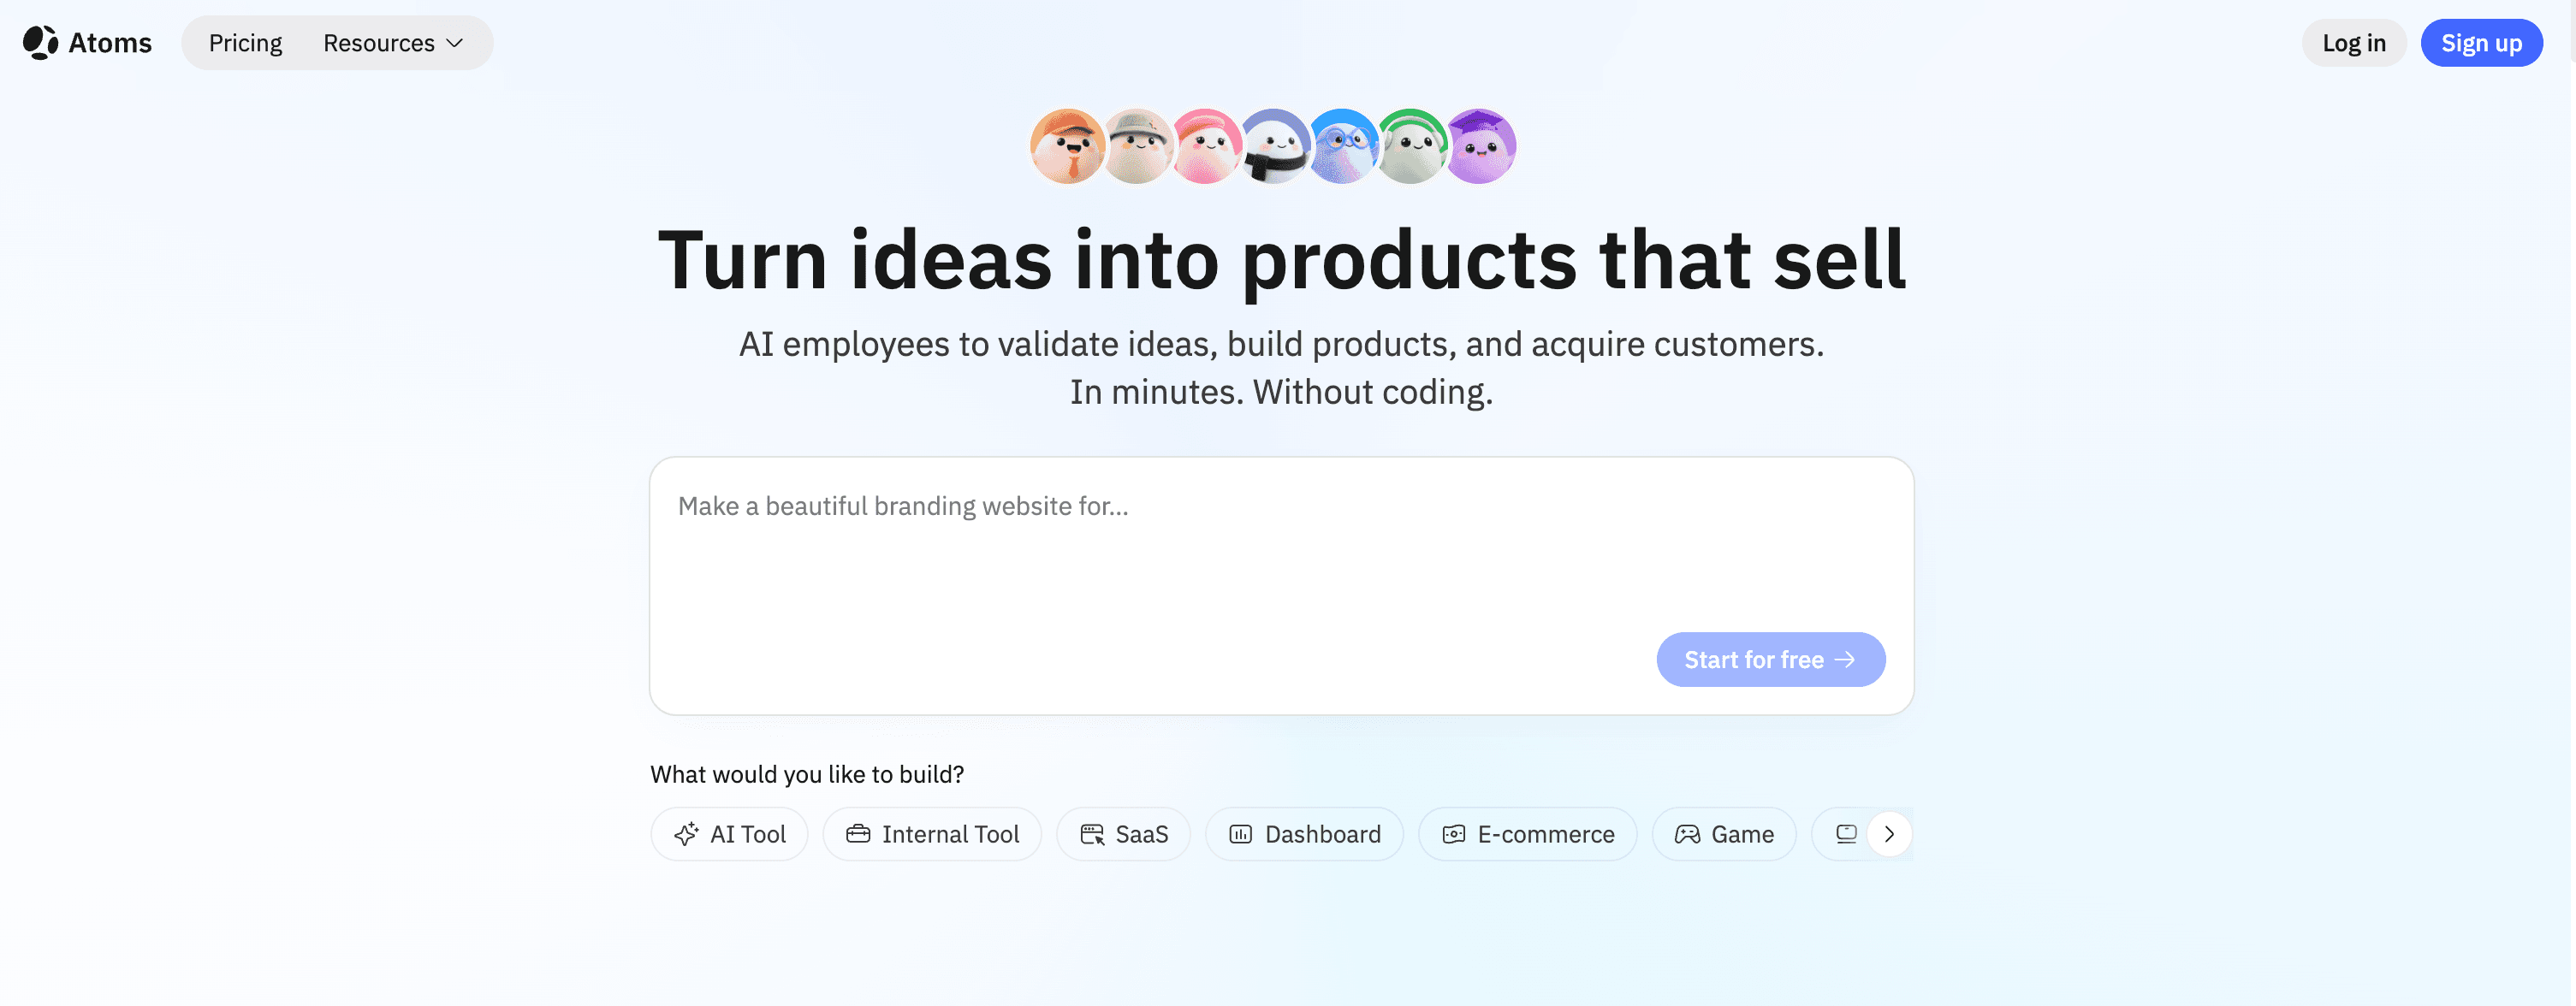Click the orange cap avatar with tie

(x=1066, y=147)
